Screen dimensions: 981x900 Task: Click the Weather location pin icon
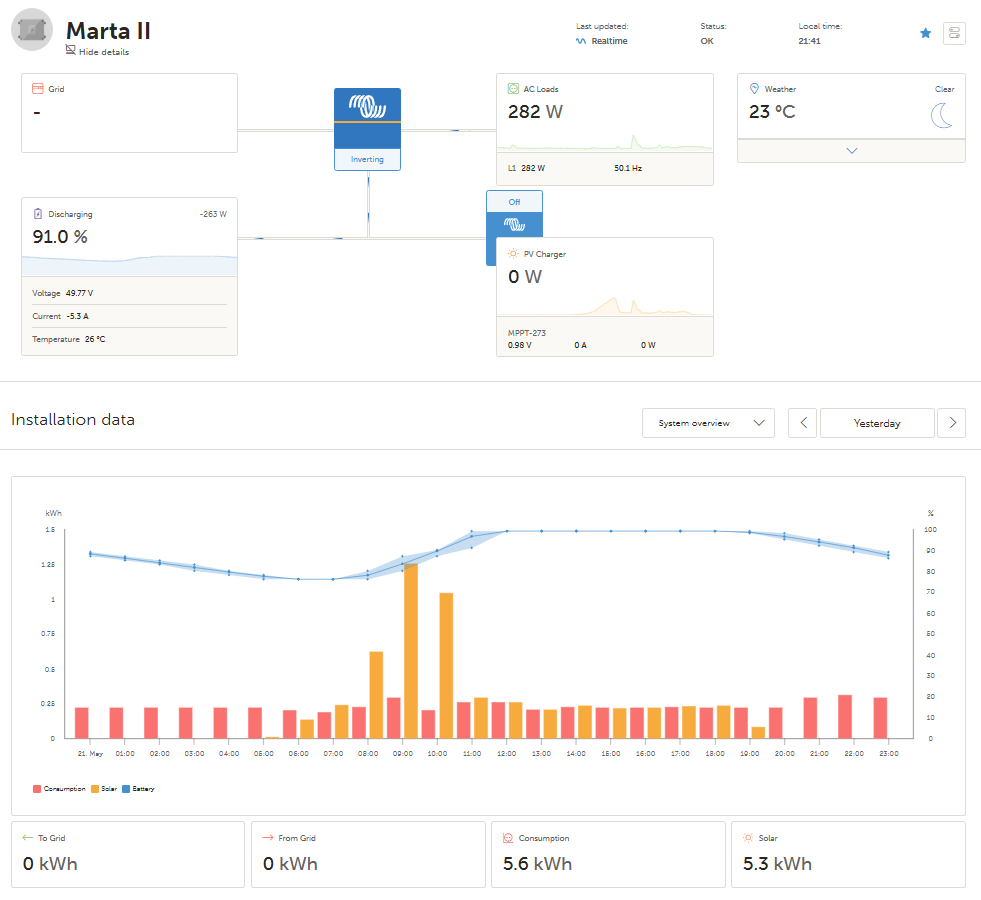click(755, 89)
